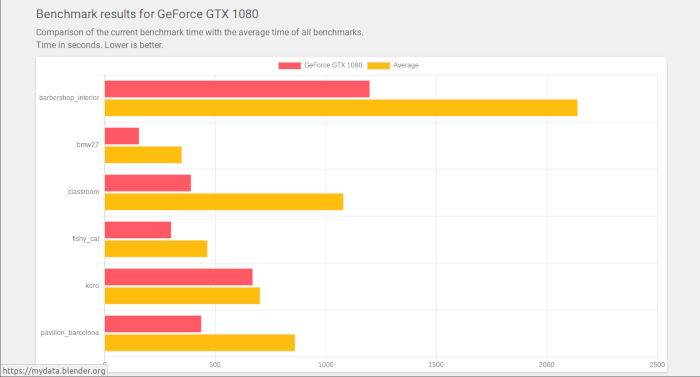Screen dimensions: 700x377
Task: Select the red koro bar
Action: (x=179, y=277)
